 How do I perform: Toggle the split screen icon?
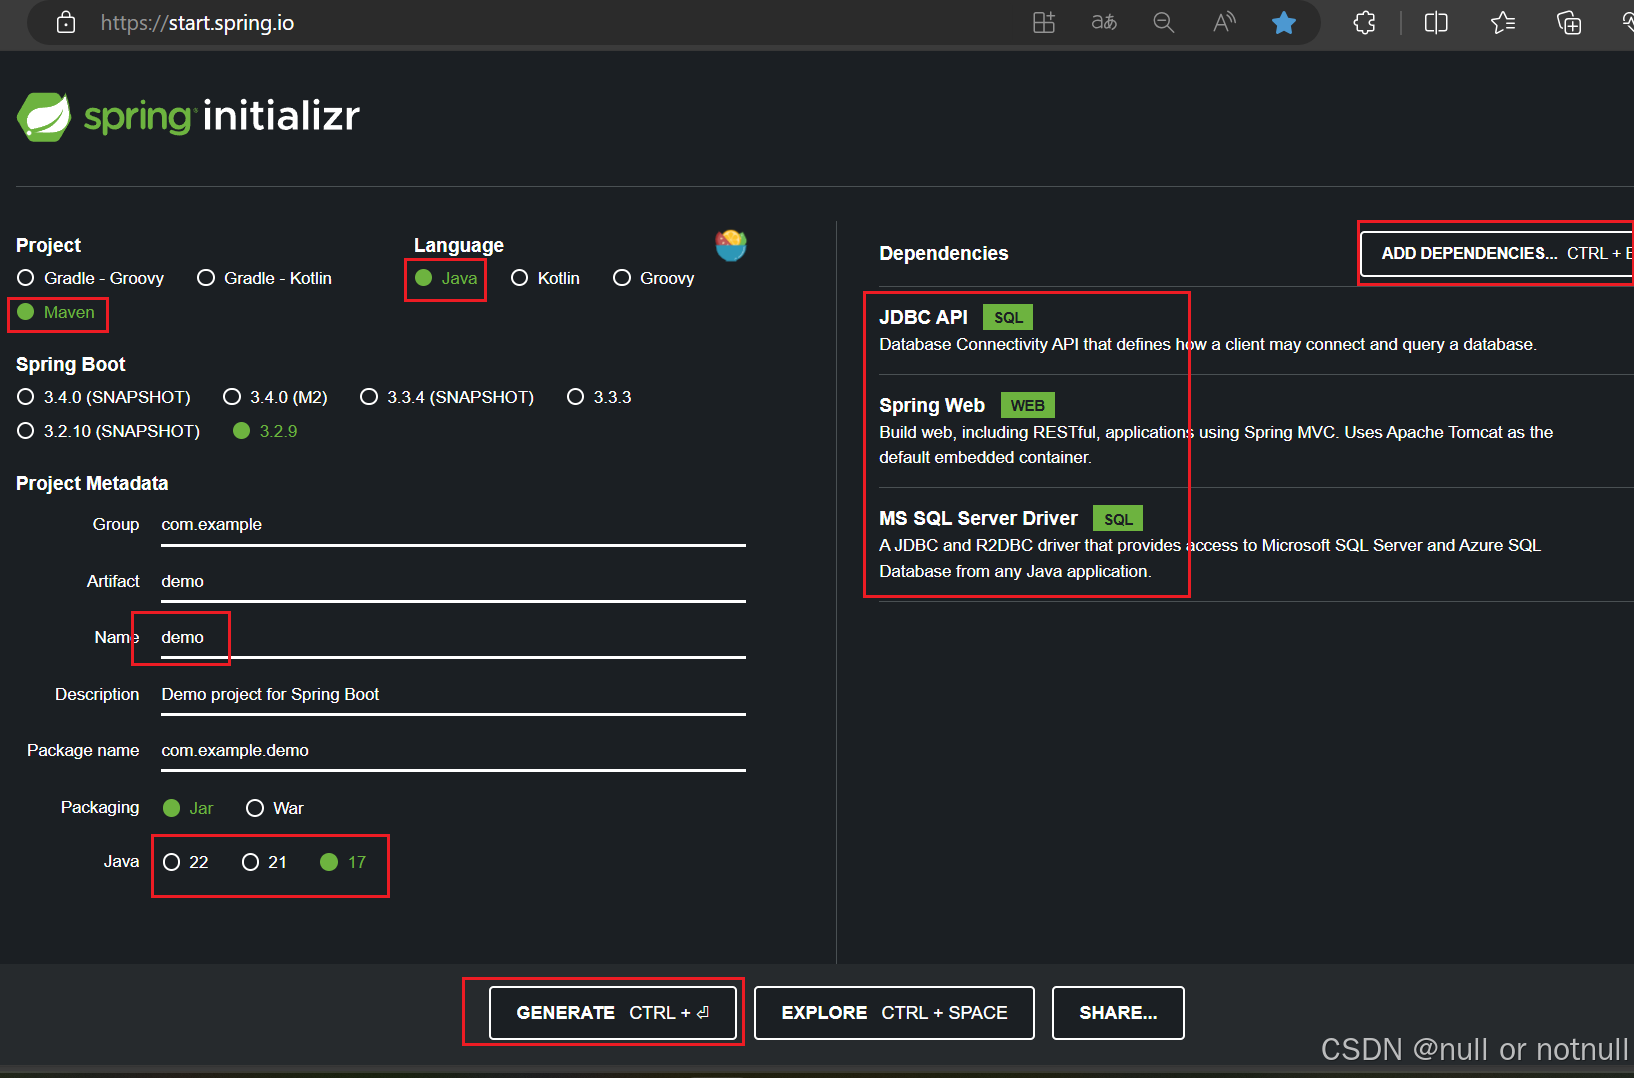pos(1436,22)
